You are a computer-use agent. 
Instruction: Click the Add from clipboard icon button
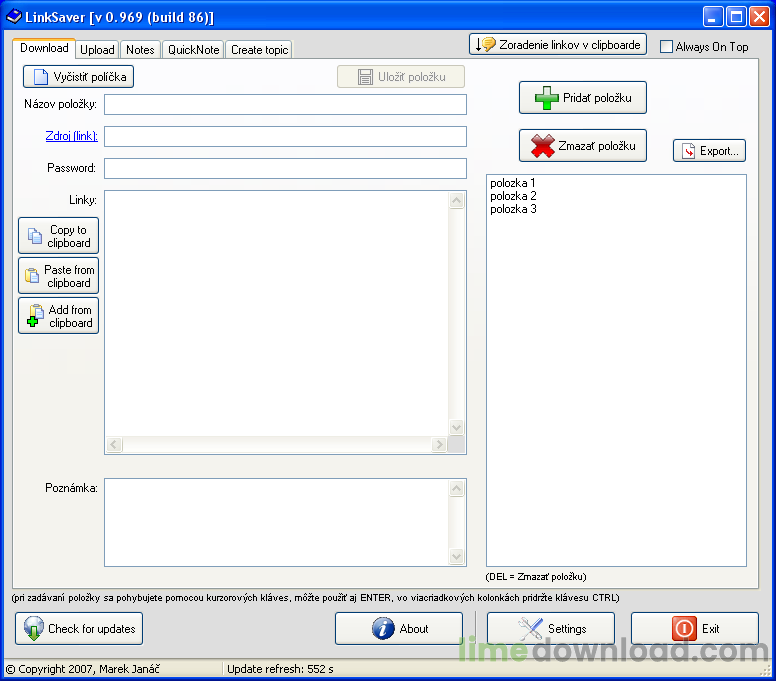tap(58, 316)
